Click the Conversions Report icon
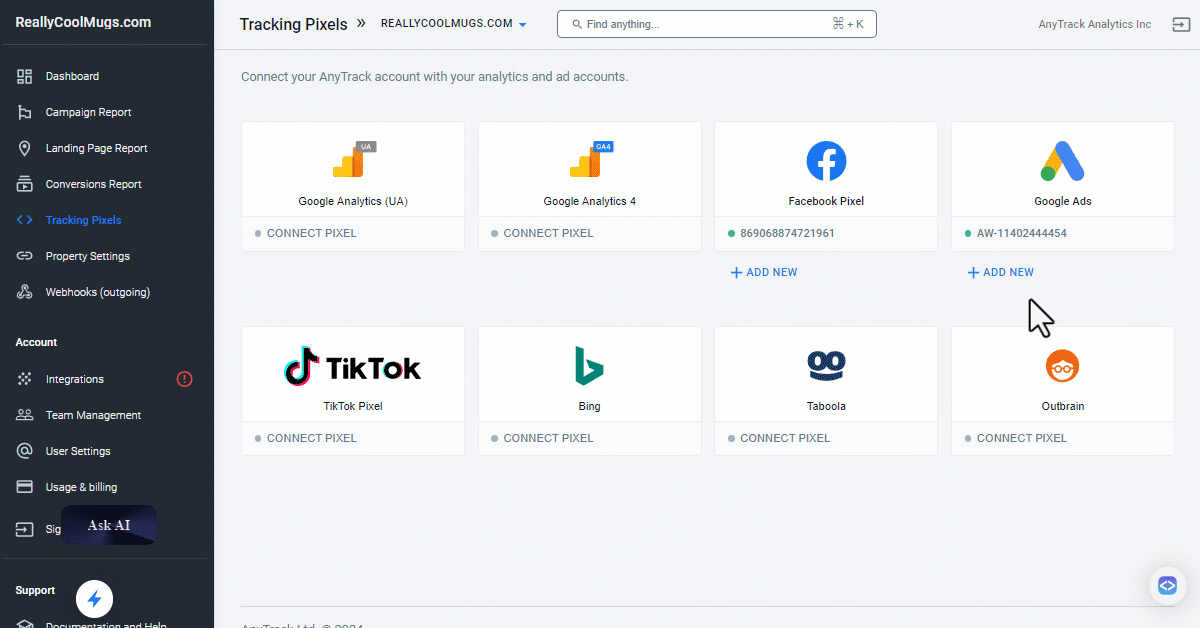 click(x=25, y=184)
